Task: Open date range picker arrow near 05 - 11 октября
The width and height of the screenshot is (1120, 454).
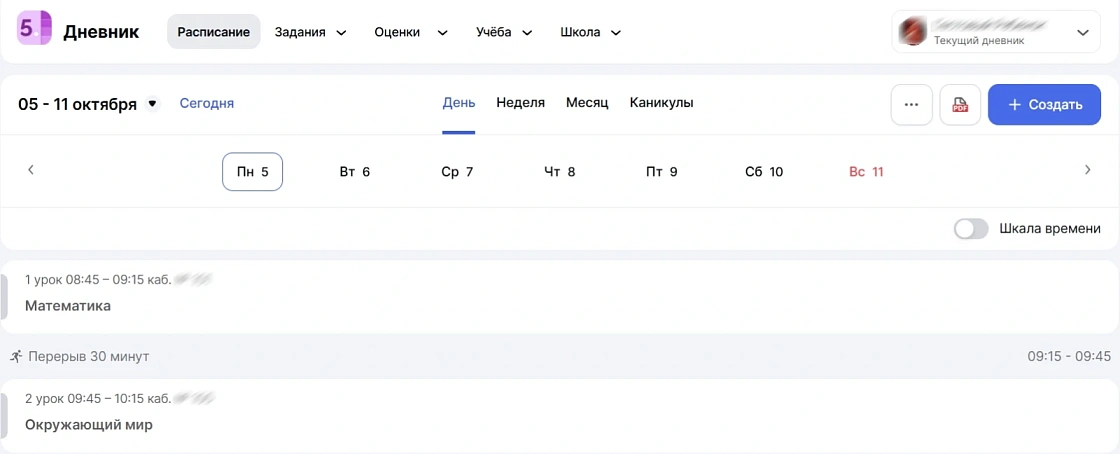Action: pos(152,104)
